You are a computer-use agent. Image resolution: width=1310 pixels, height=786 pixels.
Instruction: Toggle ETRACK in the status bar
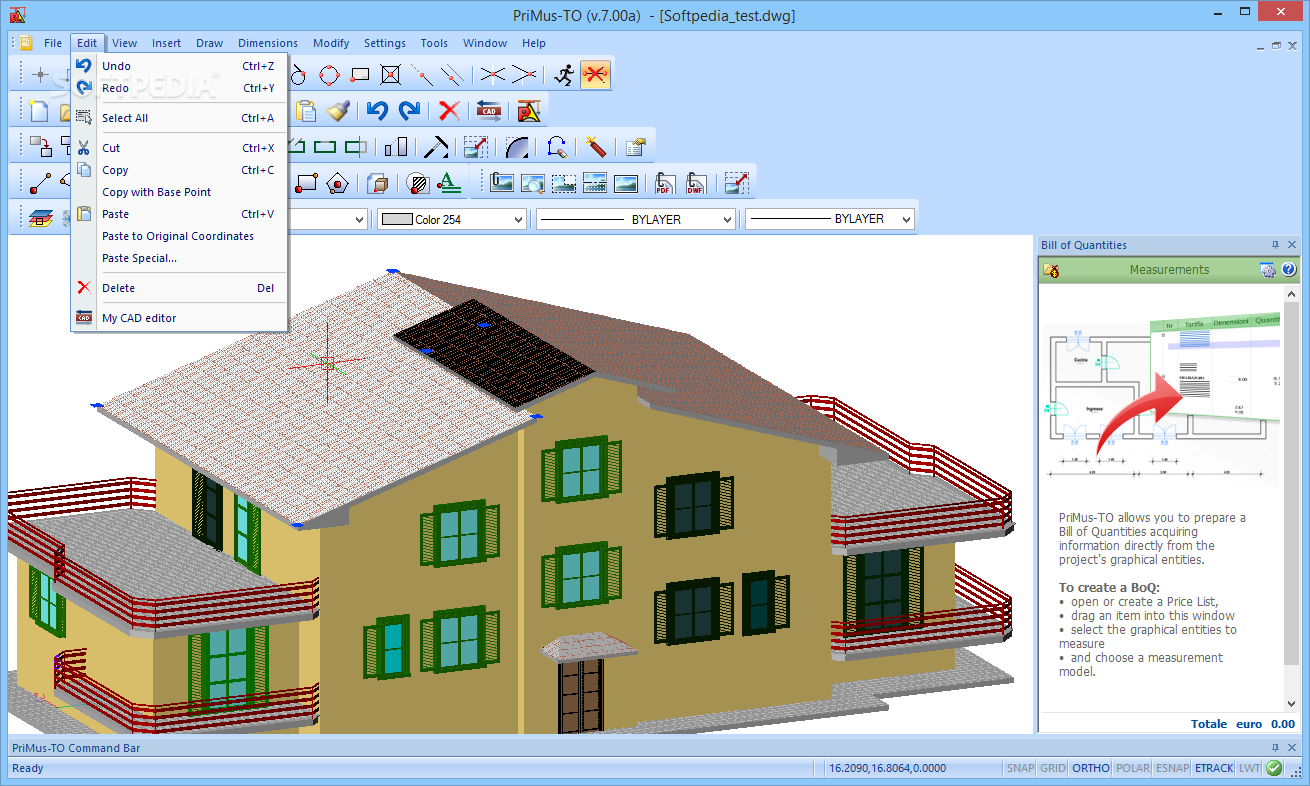[x=1214, y=768]
